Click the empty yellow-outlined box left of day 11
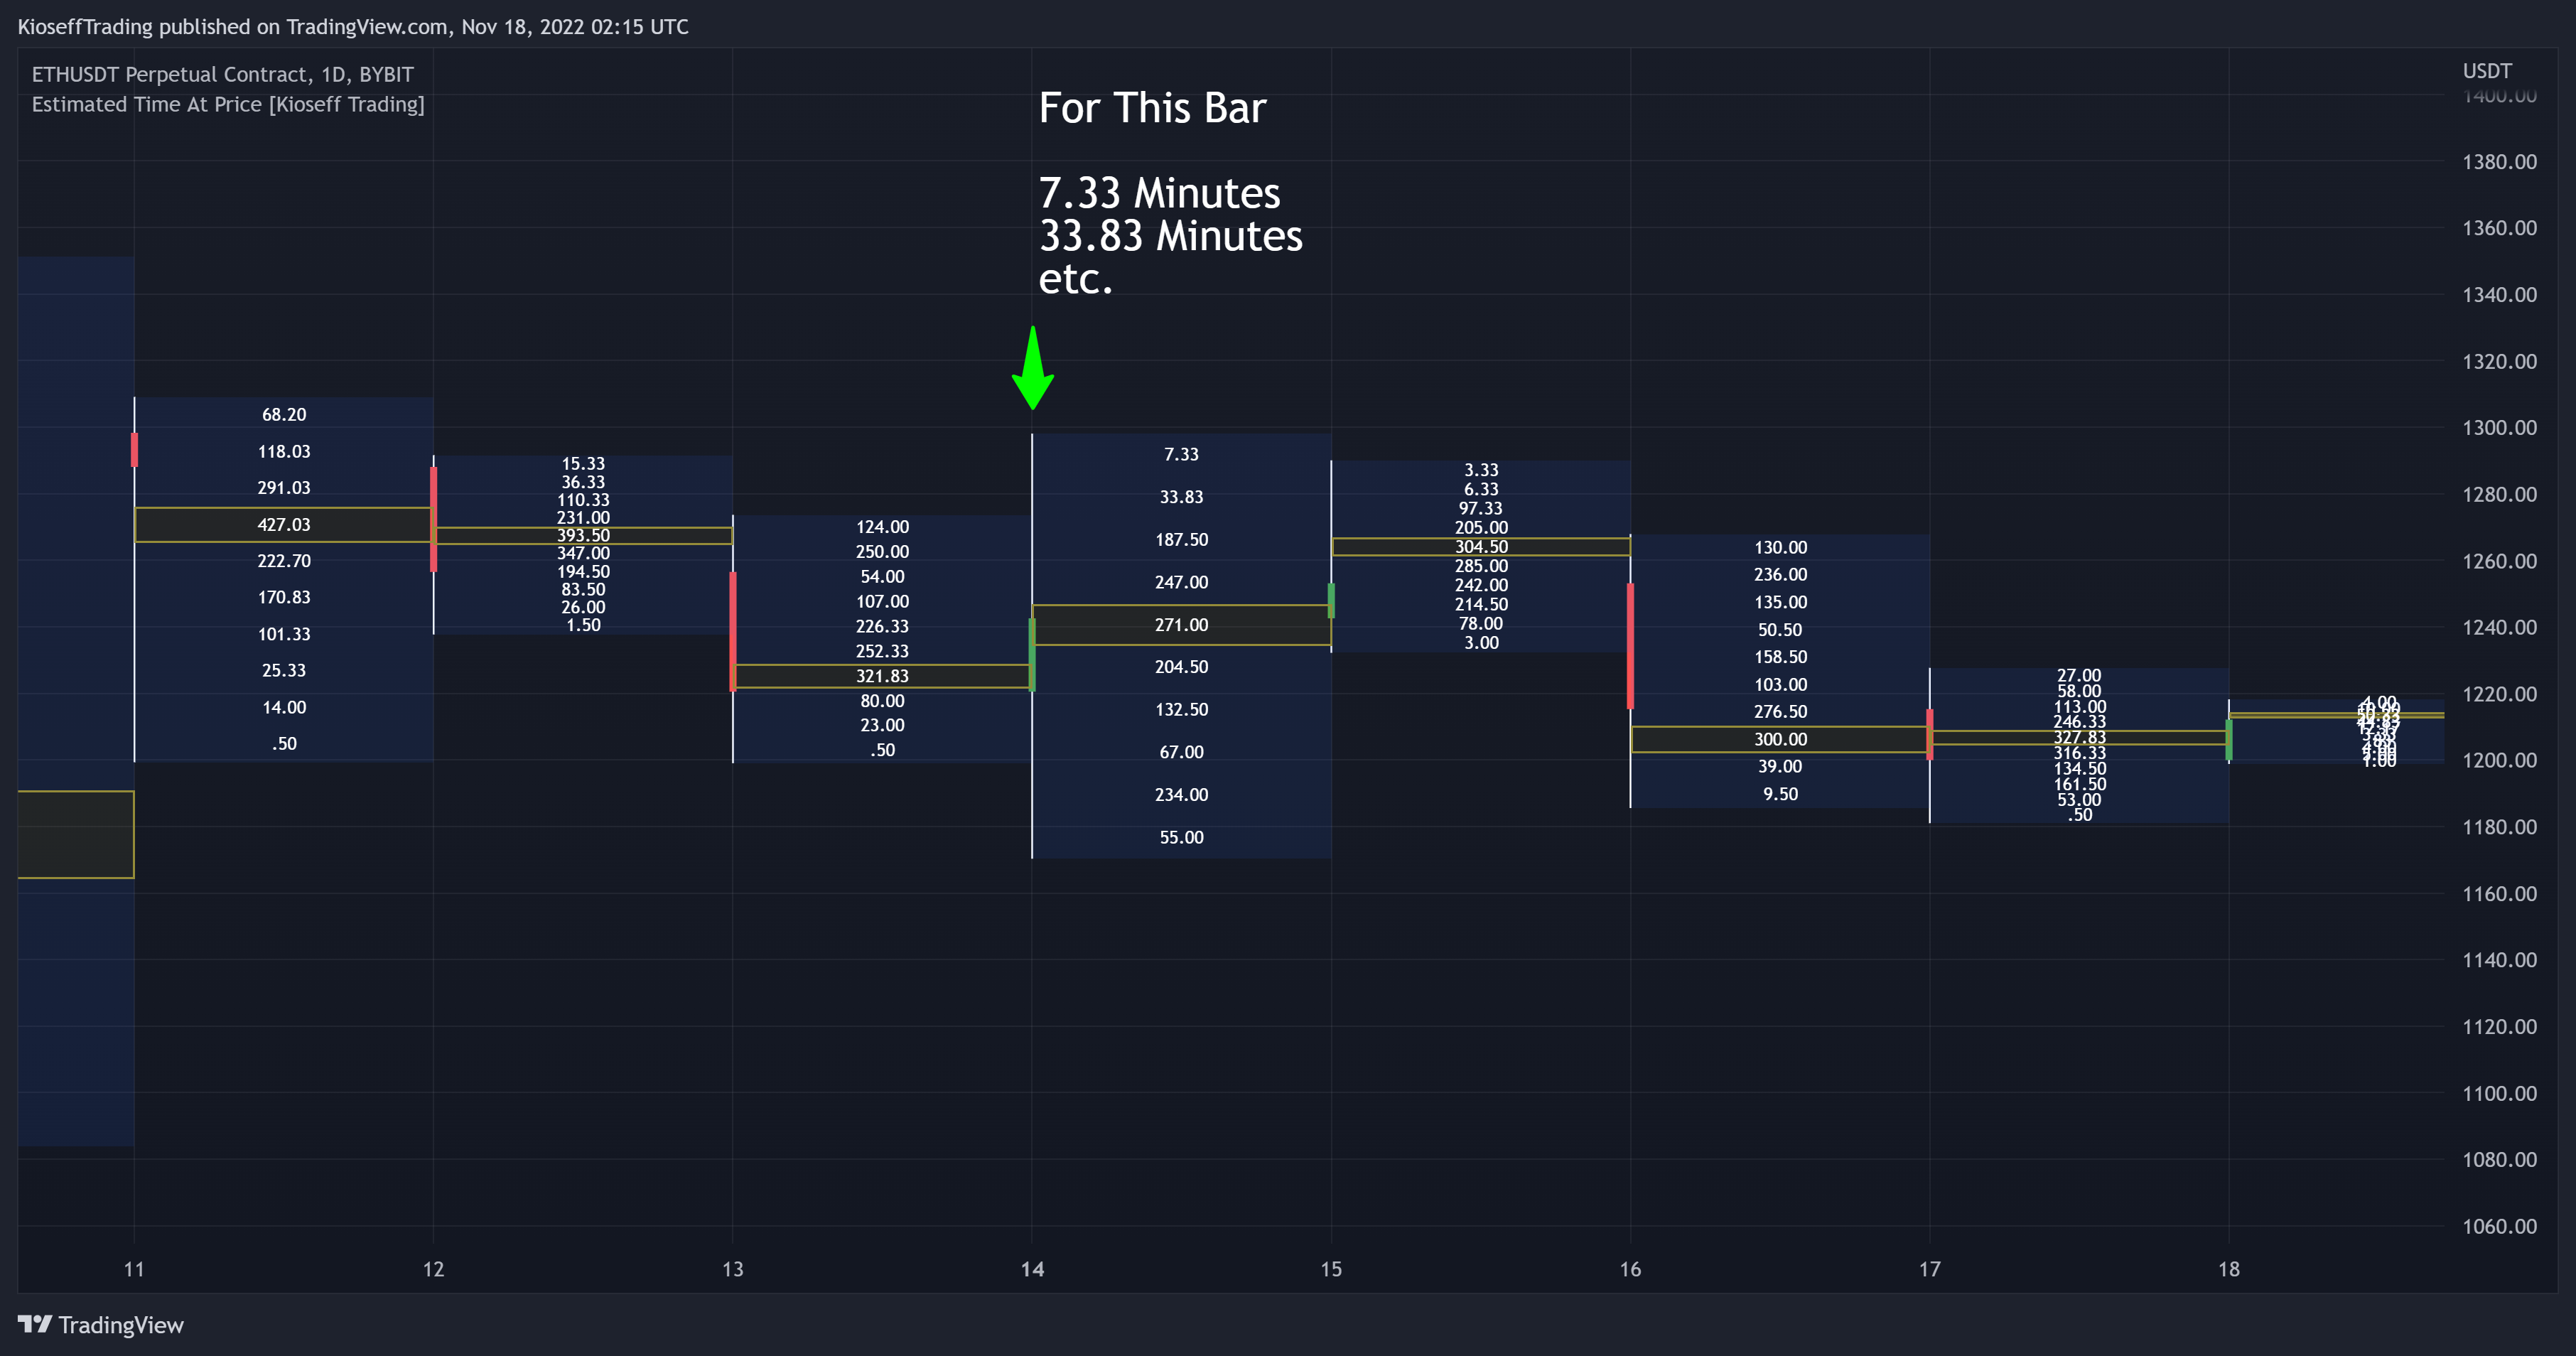Image resolution: width=2576 pixels, height=1356 pixels. [x=76, y=835]
